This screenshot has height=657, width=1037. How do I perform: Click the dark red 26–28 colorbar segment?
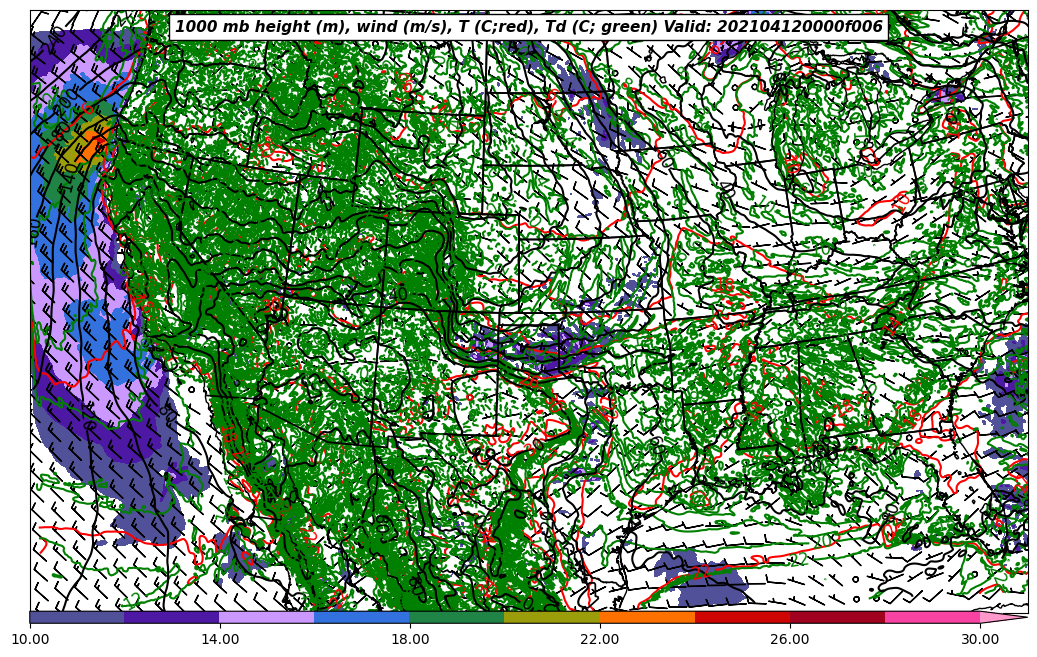tap(837, 617)
